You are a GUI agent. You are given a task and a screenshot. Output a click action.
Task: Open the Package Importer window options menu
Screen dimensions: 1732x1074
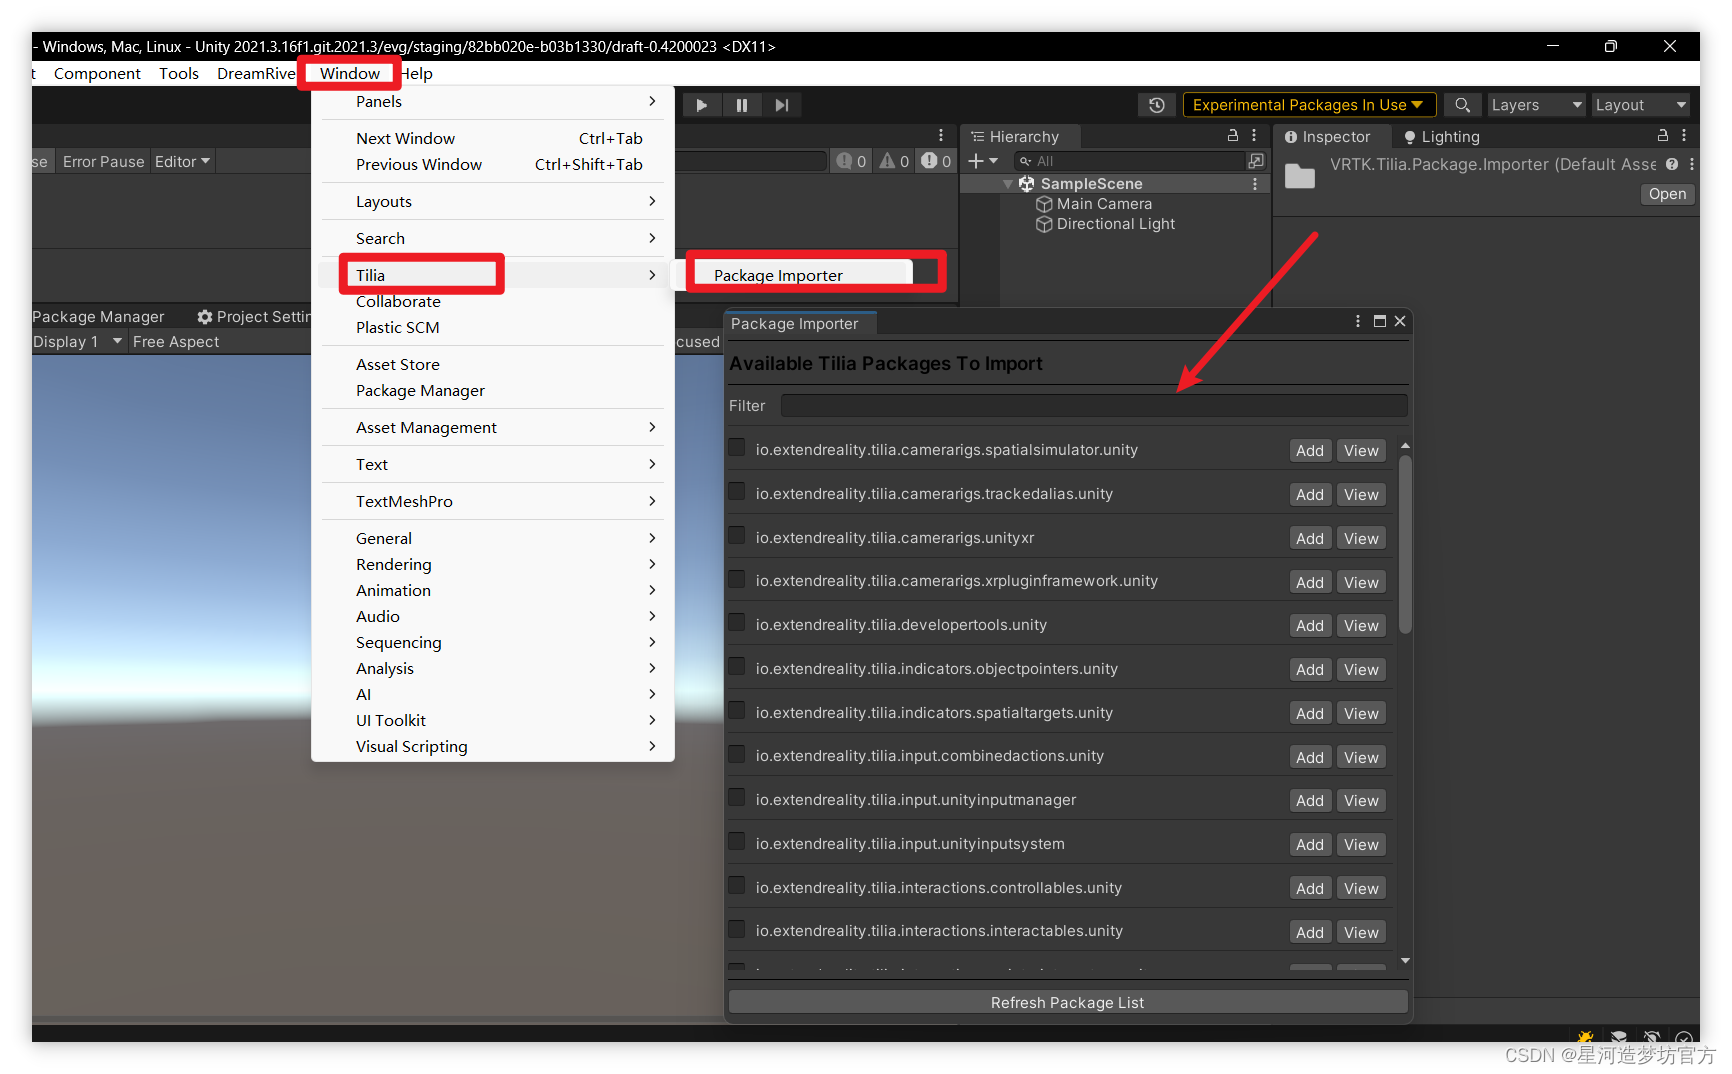(1357, 321)
